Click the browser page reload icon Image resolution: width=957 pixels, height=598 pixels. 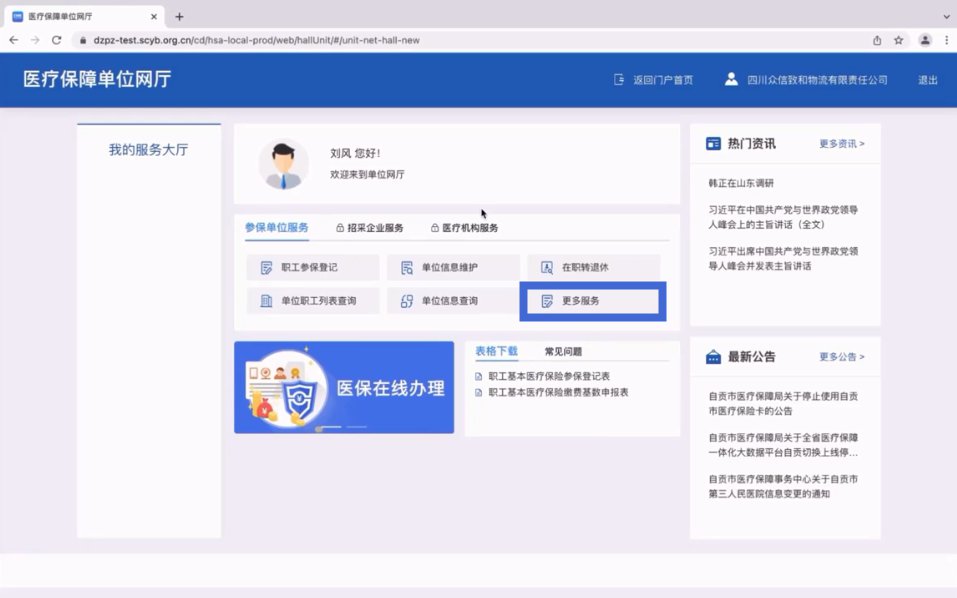point(57,40)
